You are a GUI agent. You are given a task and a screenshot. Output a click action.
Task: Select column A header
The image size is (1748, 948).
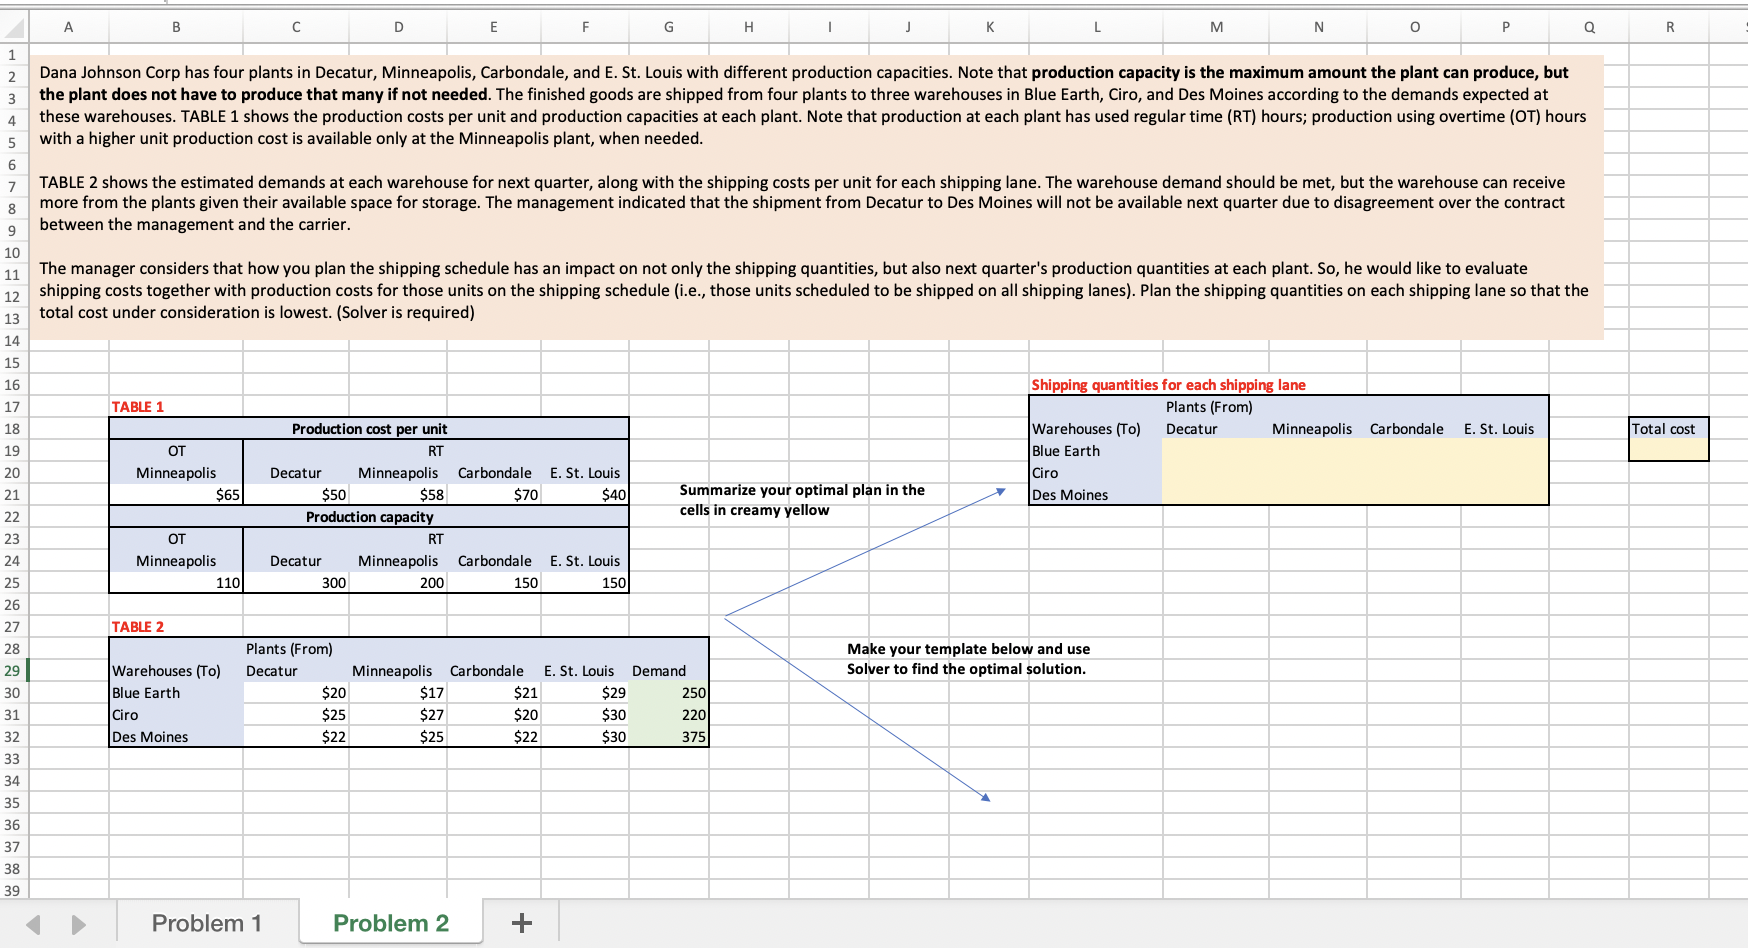point(68,27)
